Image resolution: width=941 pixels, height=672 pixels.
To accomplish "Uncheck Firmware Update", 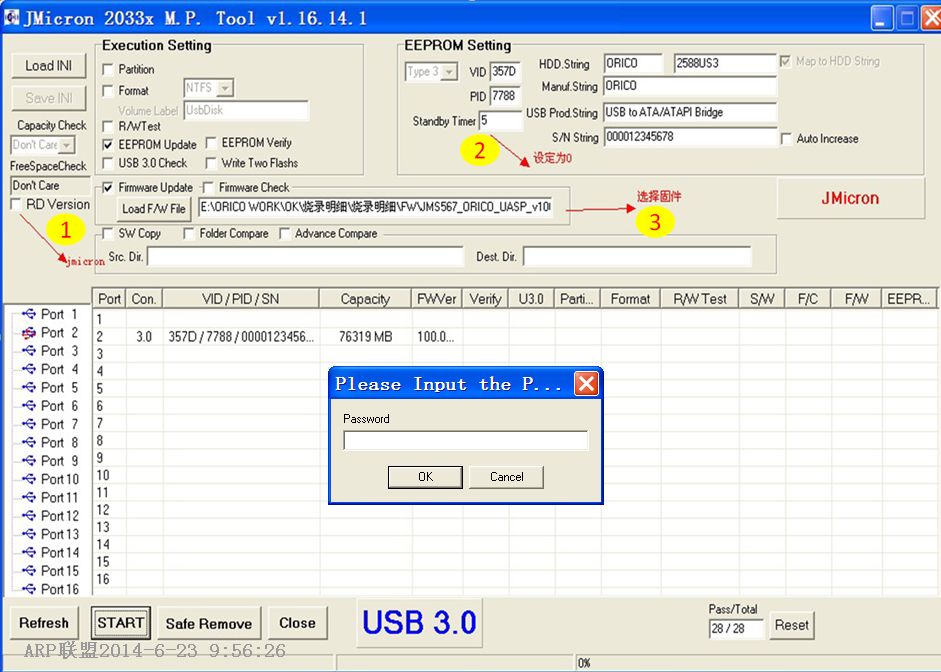I will click(108, 188).
